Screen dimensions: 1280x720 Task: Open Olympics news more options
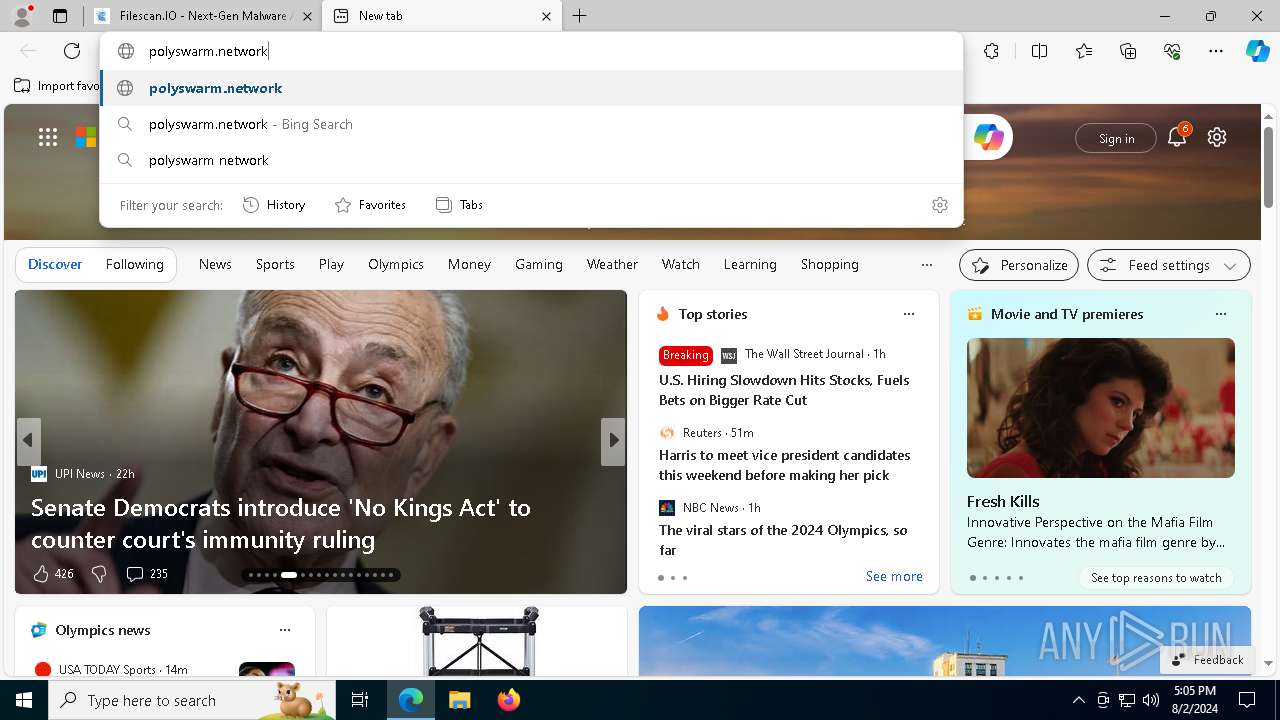[x=285, y=630]
